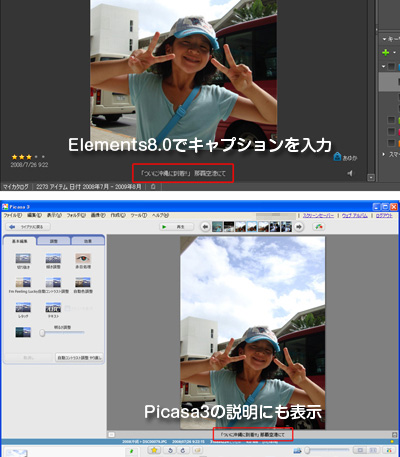Go to previous photo arrow in Picasa
The width and height of the screenshot is (400, 457).
(x=205, y=227)
